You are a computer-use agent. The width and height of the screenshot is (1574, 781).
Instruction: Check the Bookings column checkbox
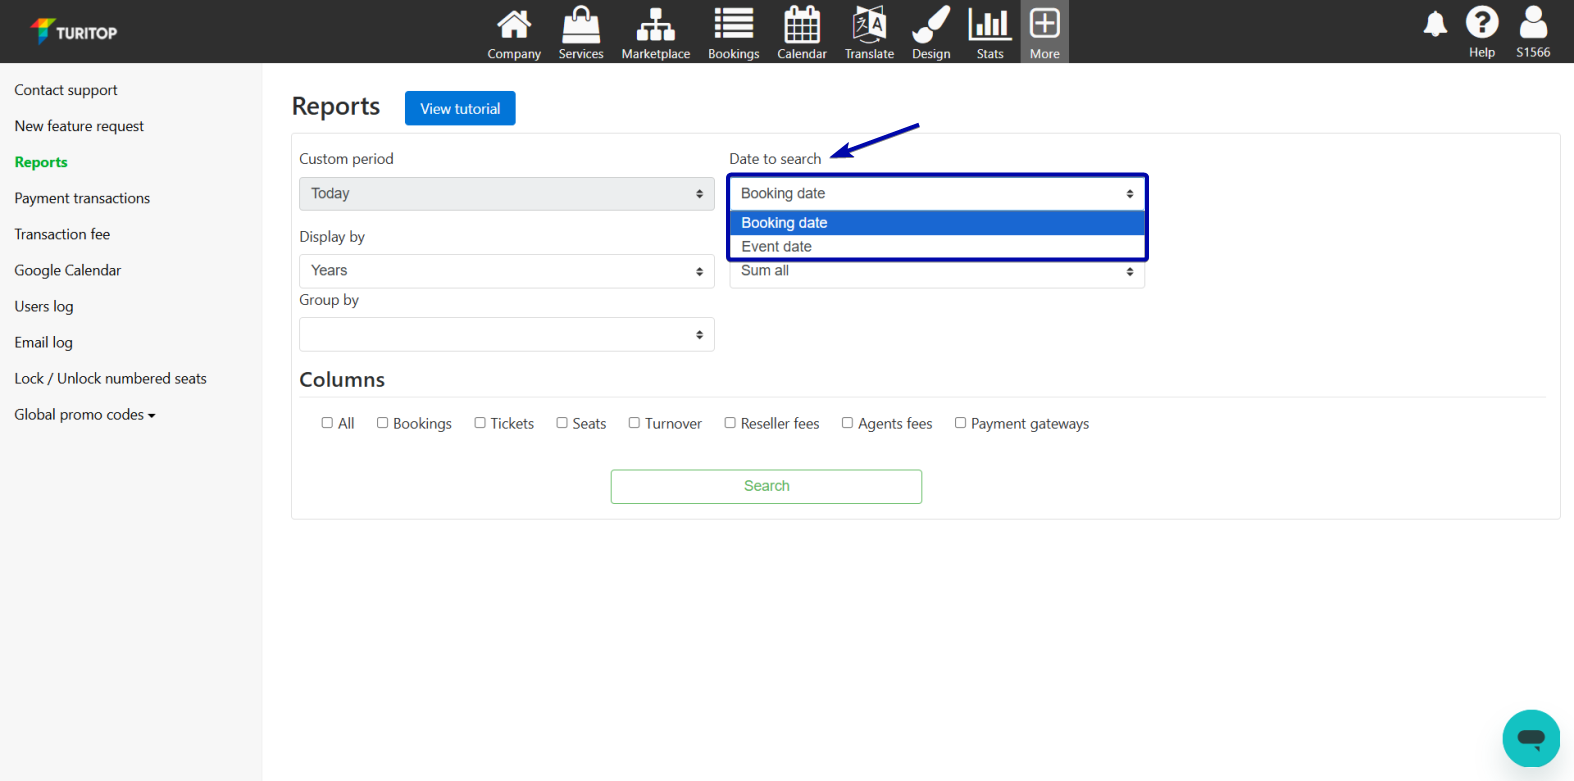tap(382, 423)
